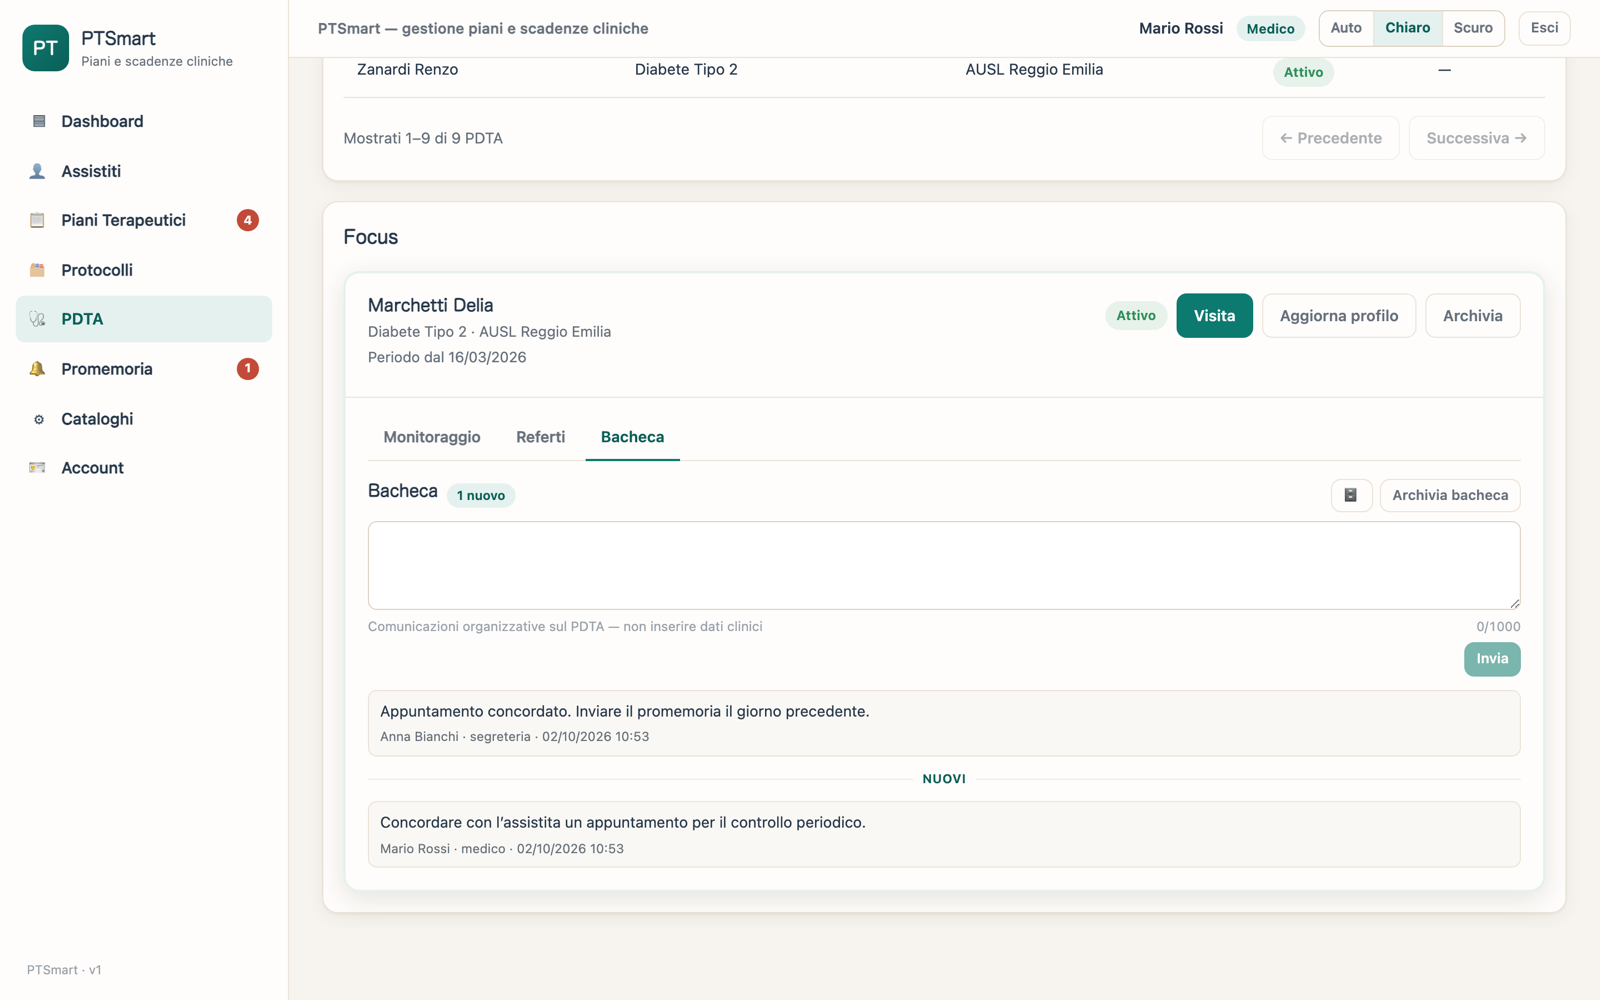Click the Marchetti Delia name in Focus
Screen dimensions: 1600x1000
430,306
